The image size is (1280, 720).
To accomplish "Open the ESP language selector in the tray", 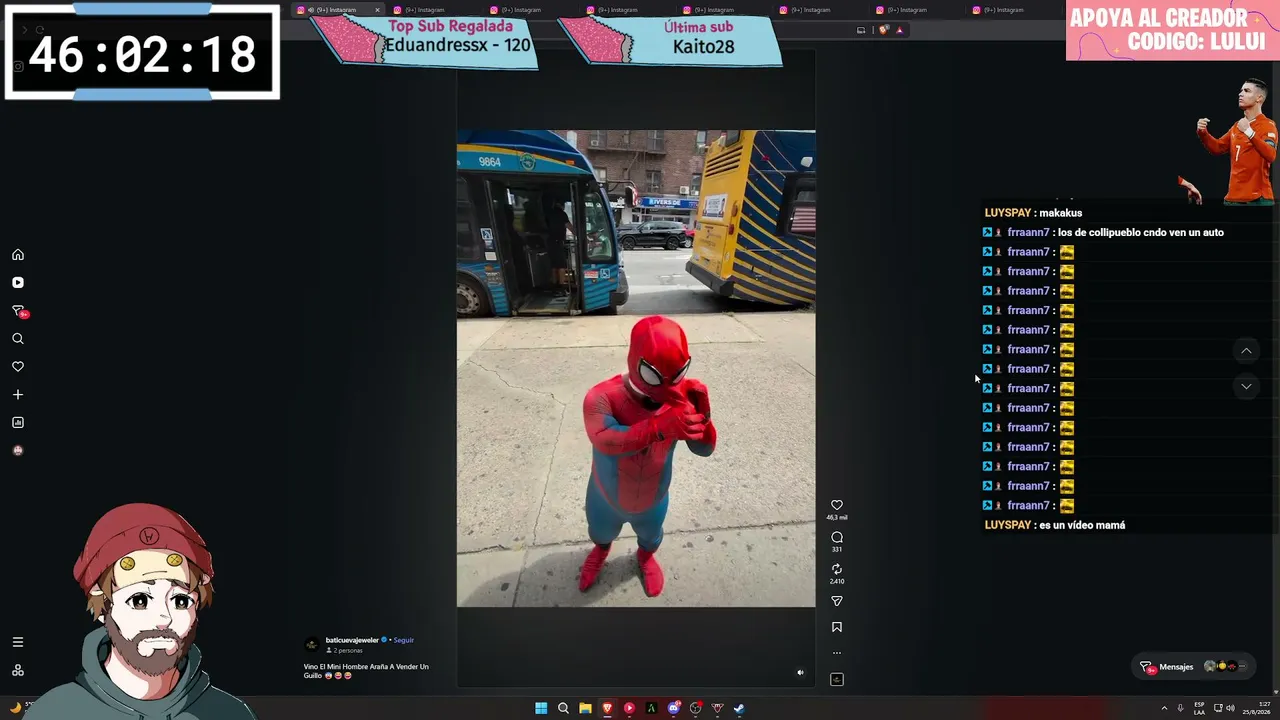I will coord(1199,708).
